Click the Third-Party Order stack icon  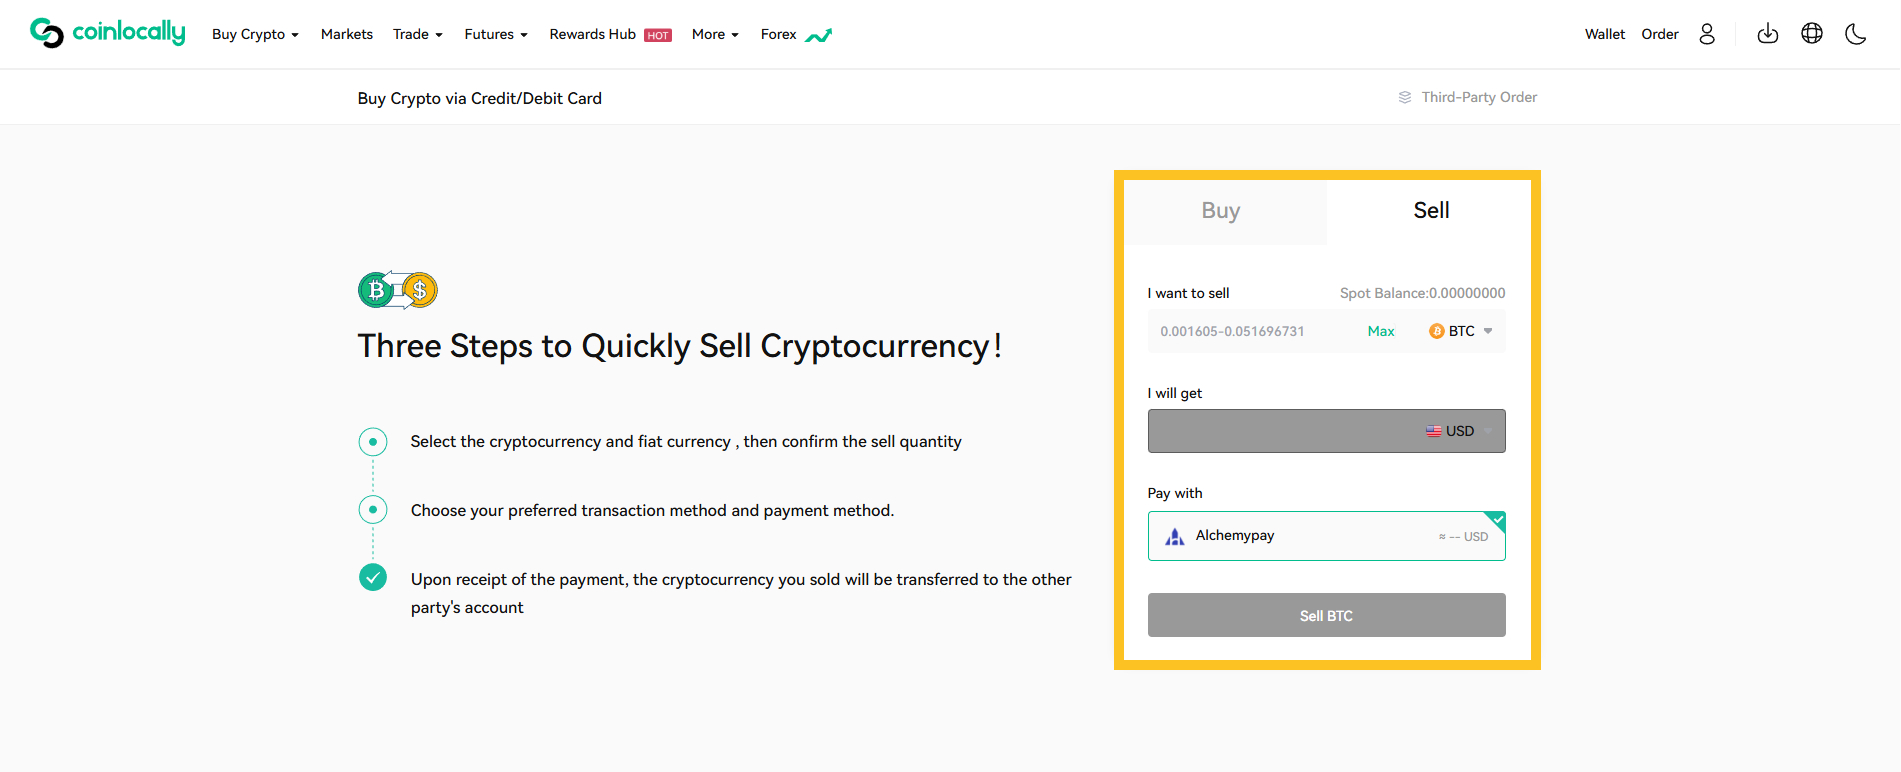click(x=1405, y=97)
